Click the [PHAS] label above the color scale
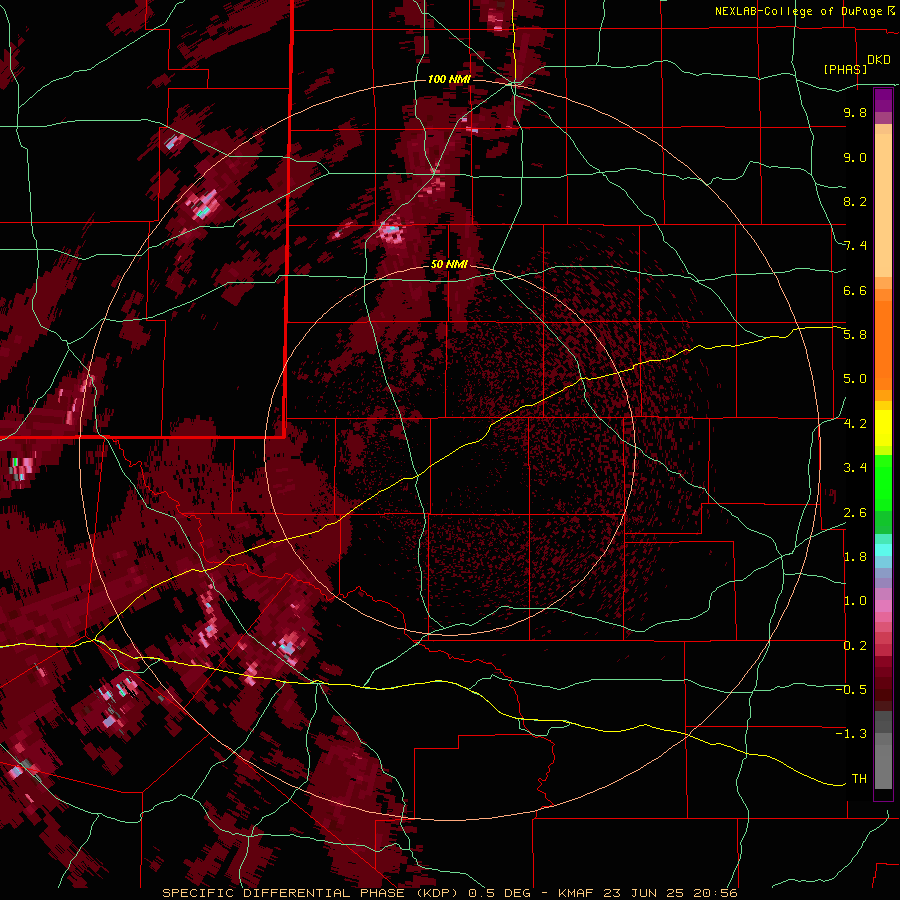 [845, 69]
